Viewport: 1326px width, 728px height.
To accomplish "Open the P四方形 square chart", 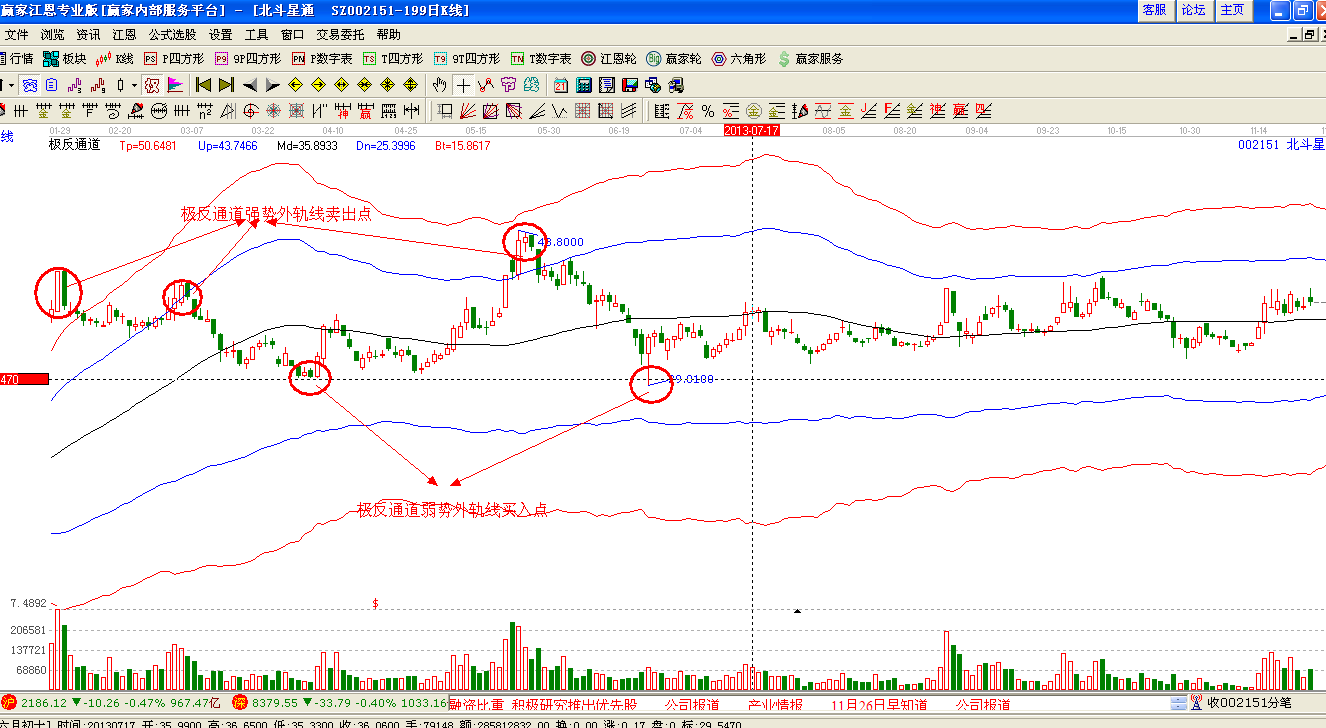I will point(174,59).
